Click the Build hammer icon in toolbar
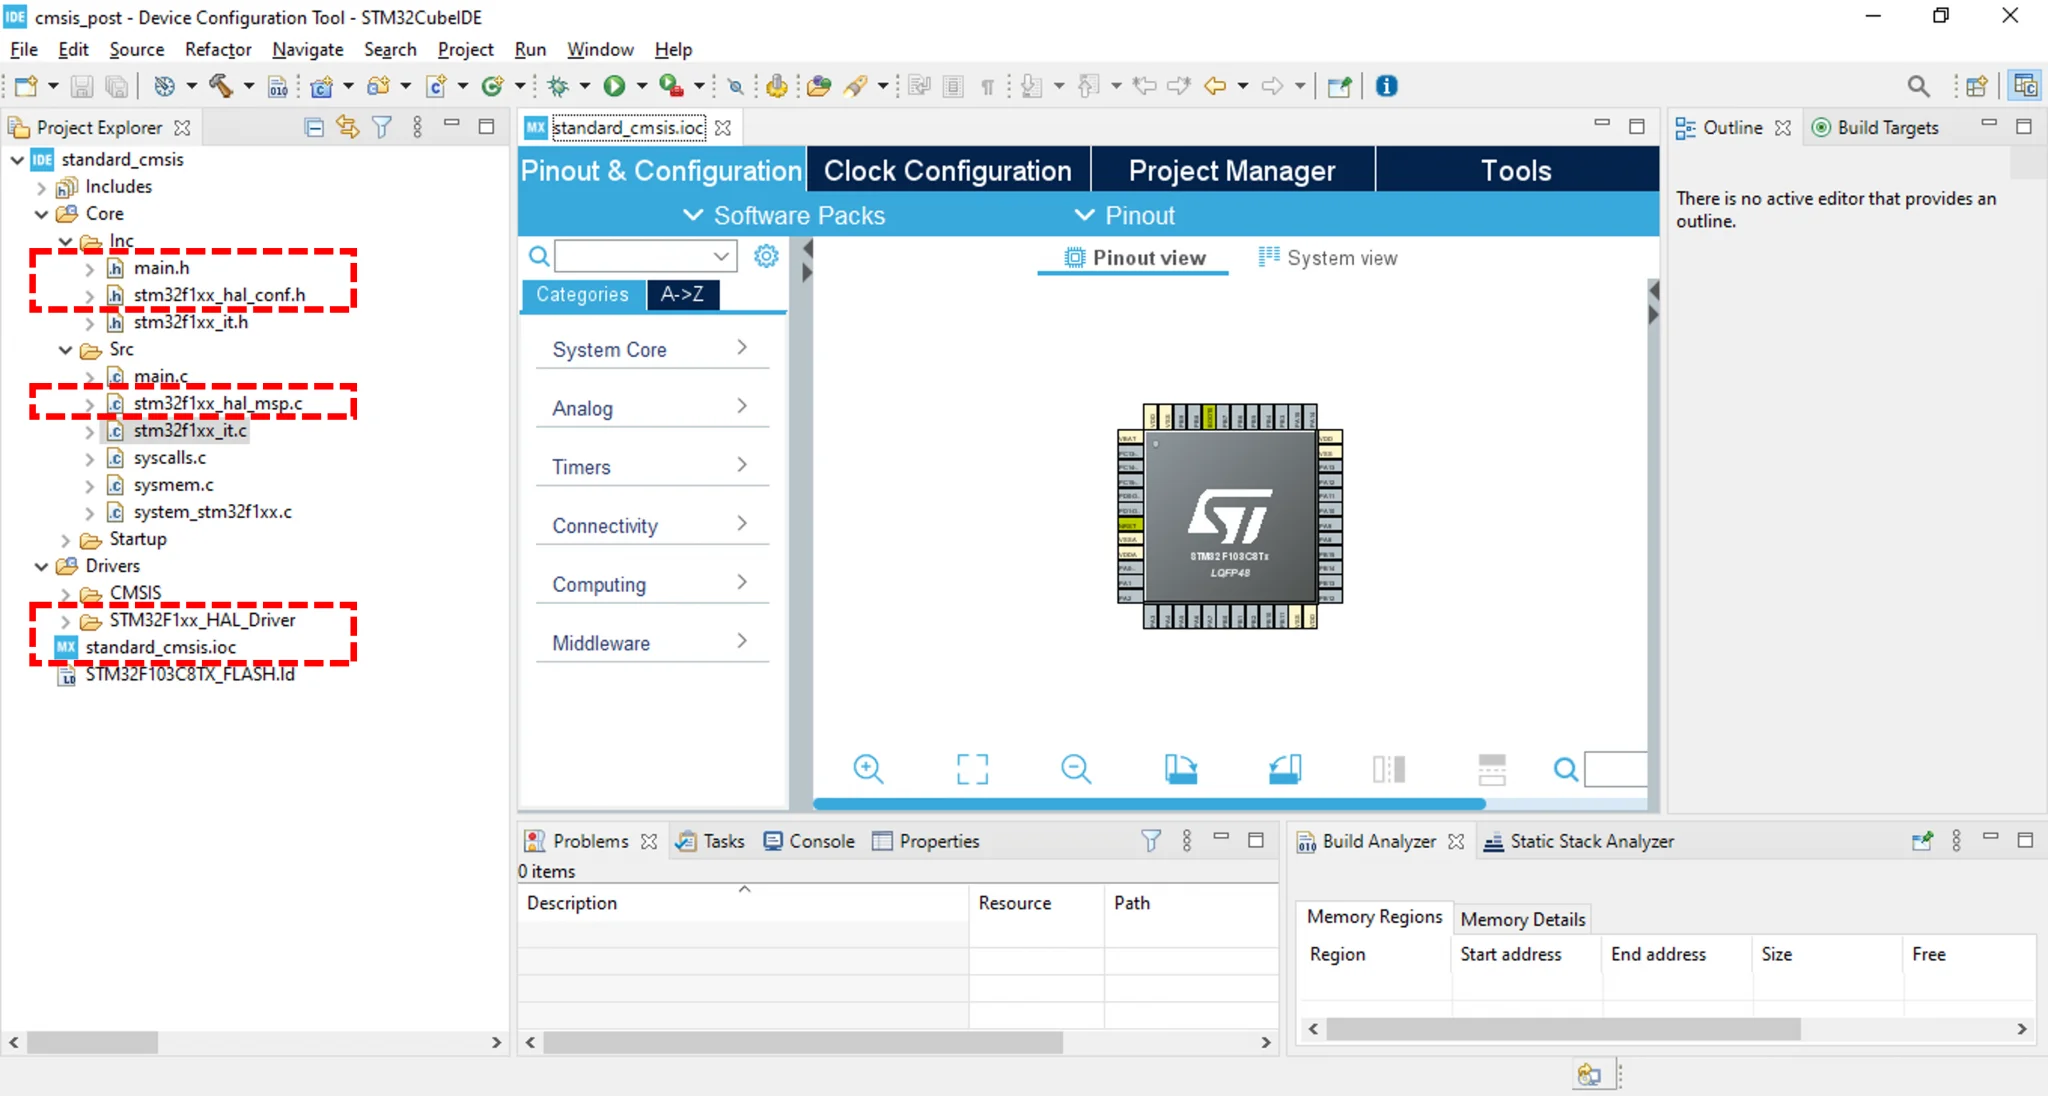The width and height of the screenshot is (2048, 1096). 220,86
